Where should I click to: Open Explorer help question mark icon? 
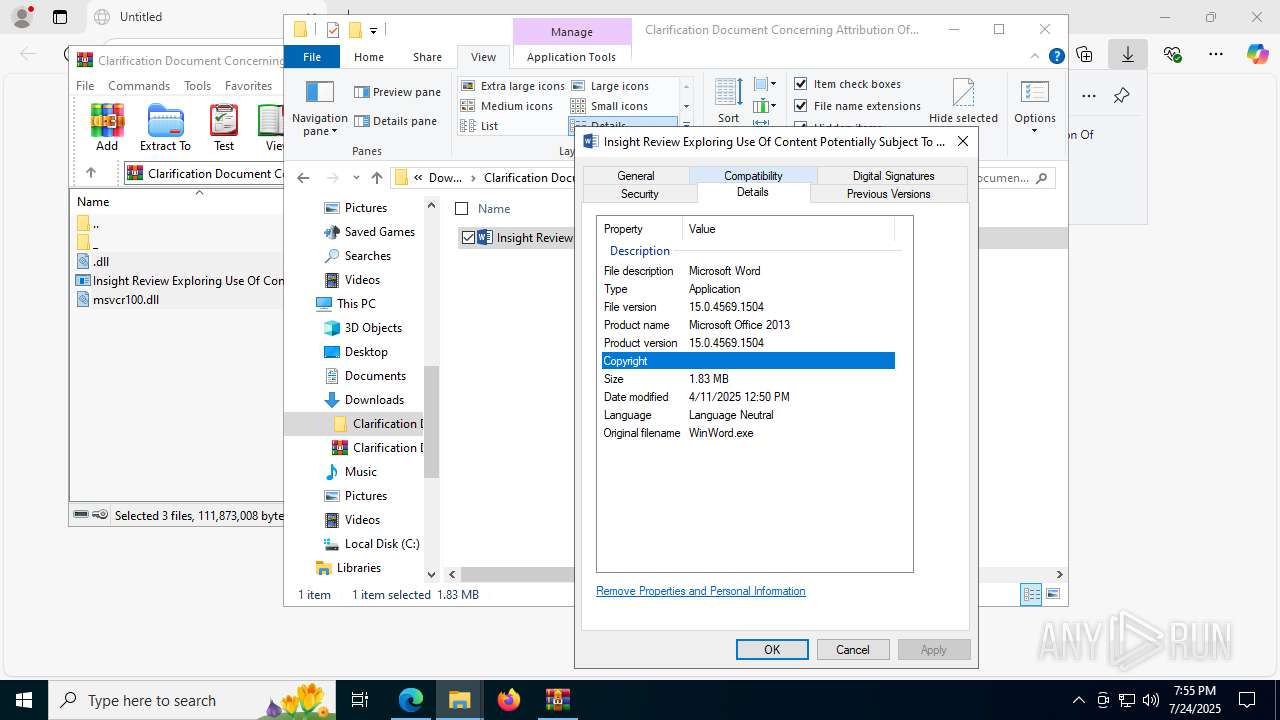click(1056, 57)
